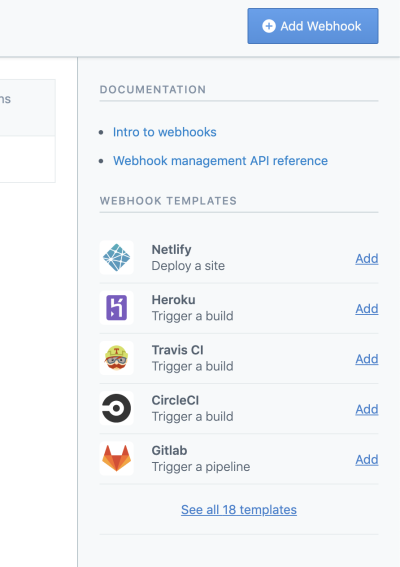400x567 pixels.
Task: Click the Gitlab fox logo icon
Action: [116, 459]
